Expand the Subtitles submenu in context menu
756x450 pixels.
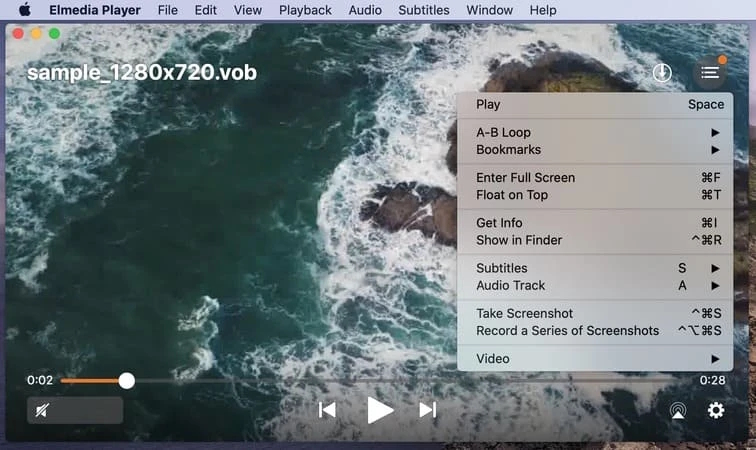coord(595,269)
